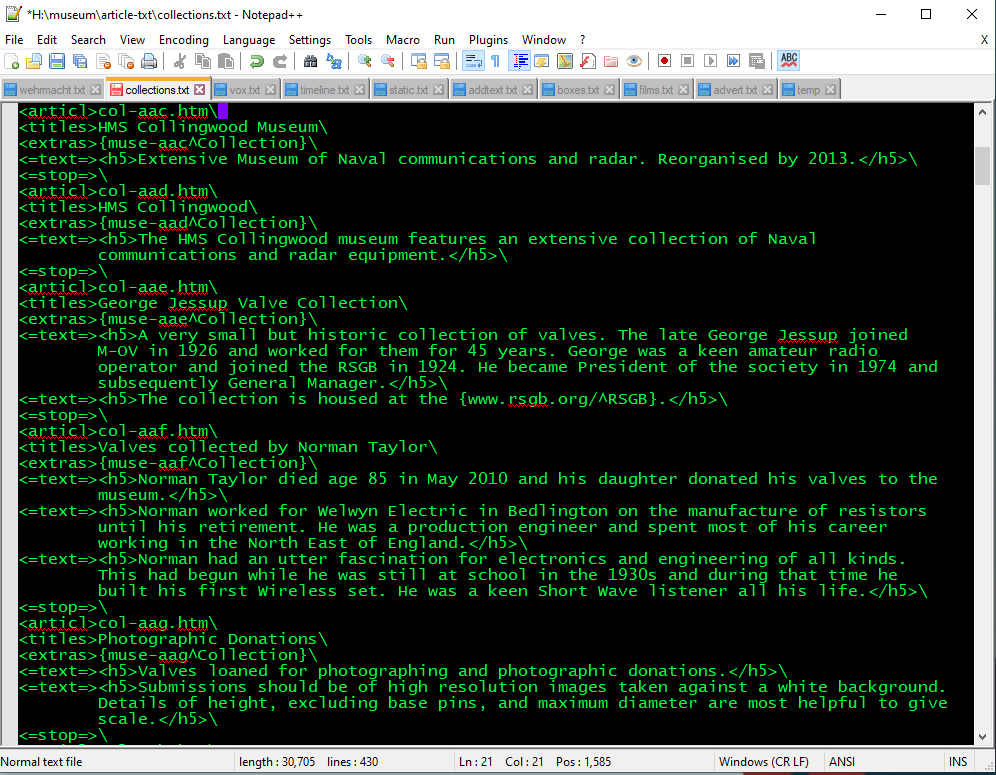Open the Edit menu
Image resolution: width=996 pixels, height=775 pixels.
tap(46, 39)
